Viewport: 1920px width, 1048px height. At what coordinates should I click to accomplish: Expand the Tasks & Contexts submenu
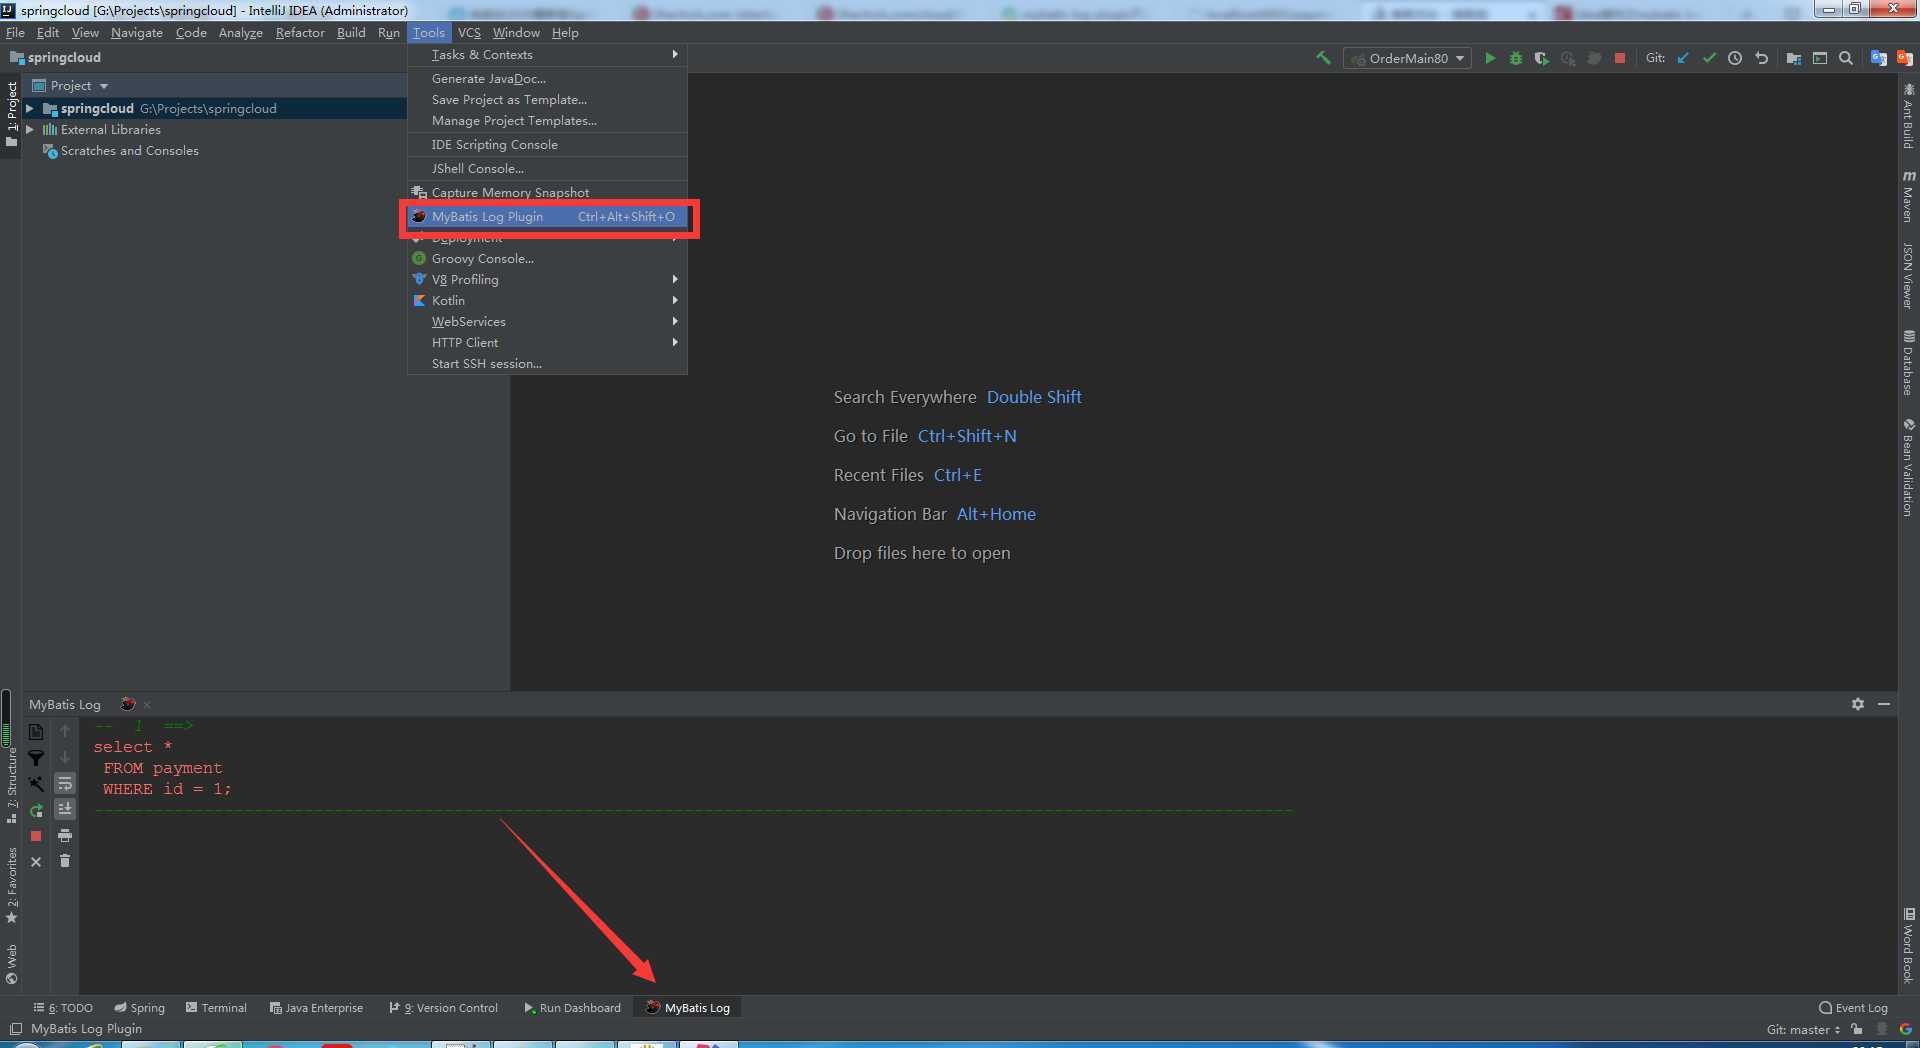(547, 55)
